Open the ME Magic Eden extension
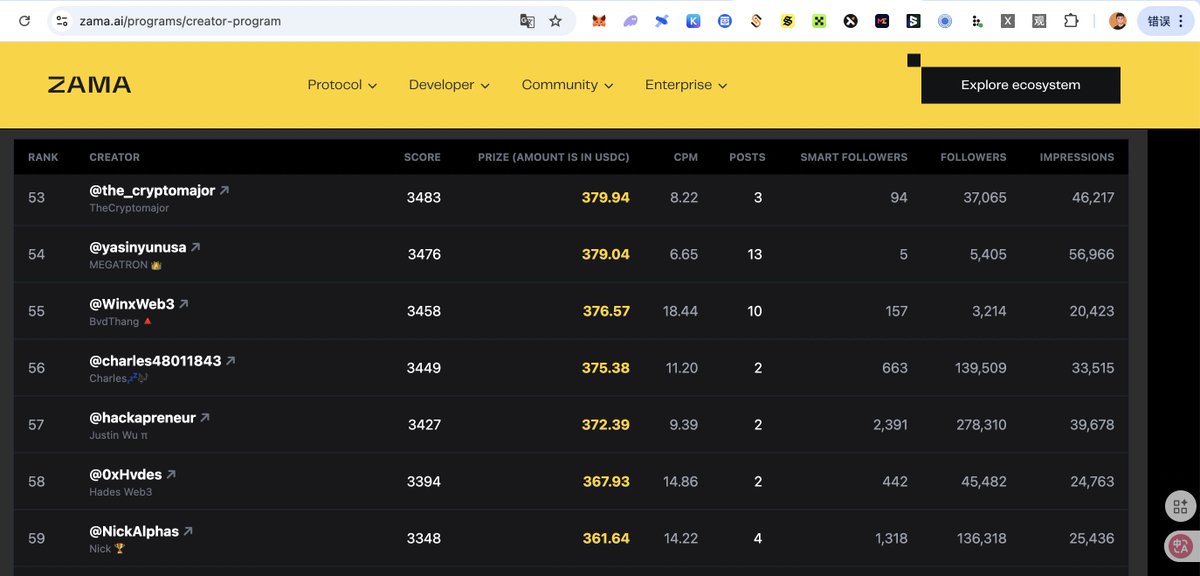This screenshot has height=576, width=1200. [882, 20]
